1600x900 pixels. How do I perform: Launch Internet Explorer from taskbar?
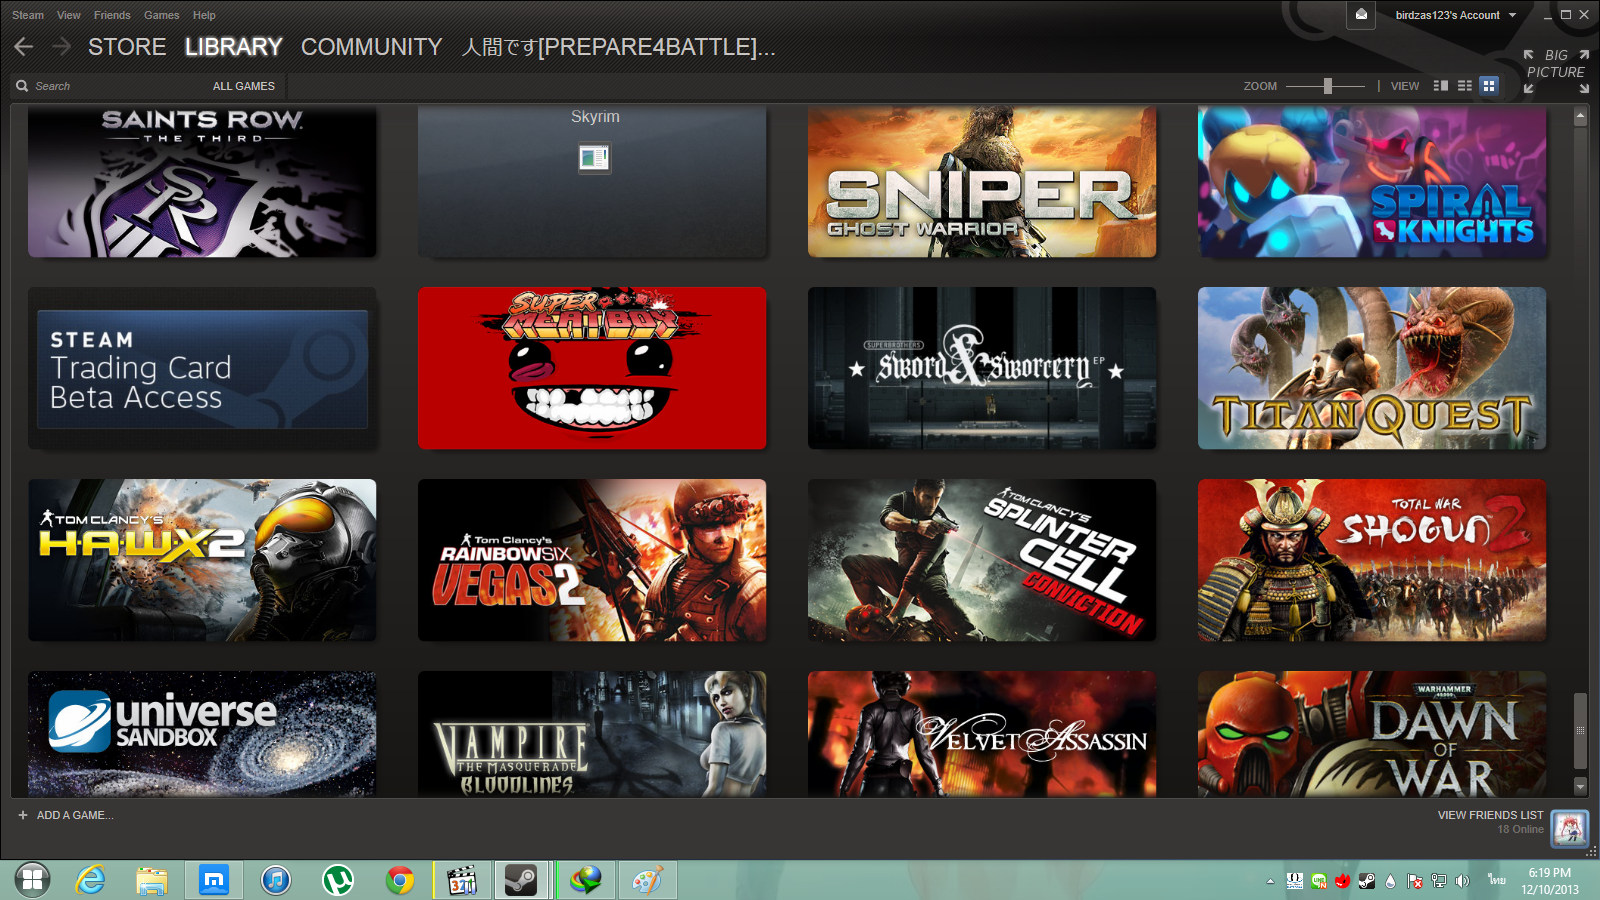pos(91,880)
